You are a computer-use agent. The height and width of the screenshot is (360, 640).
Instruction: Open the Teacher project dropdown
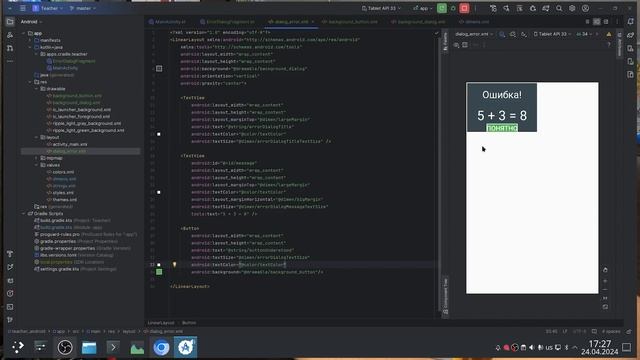click(48, 8)
